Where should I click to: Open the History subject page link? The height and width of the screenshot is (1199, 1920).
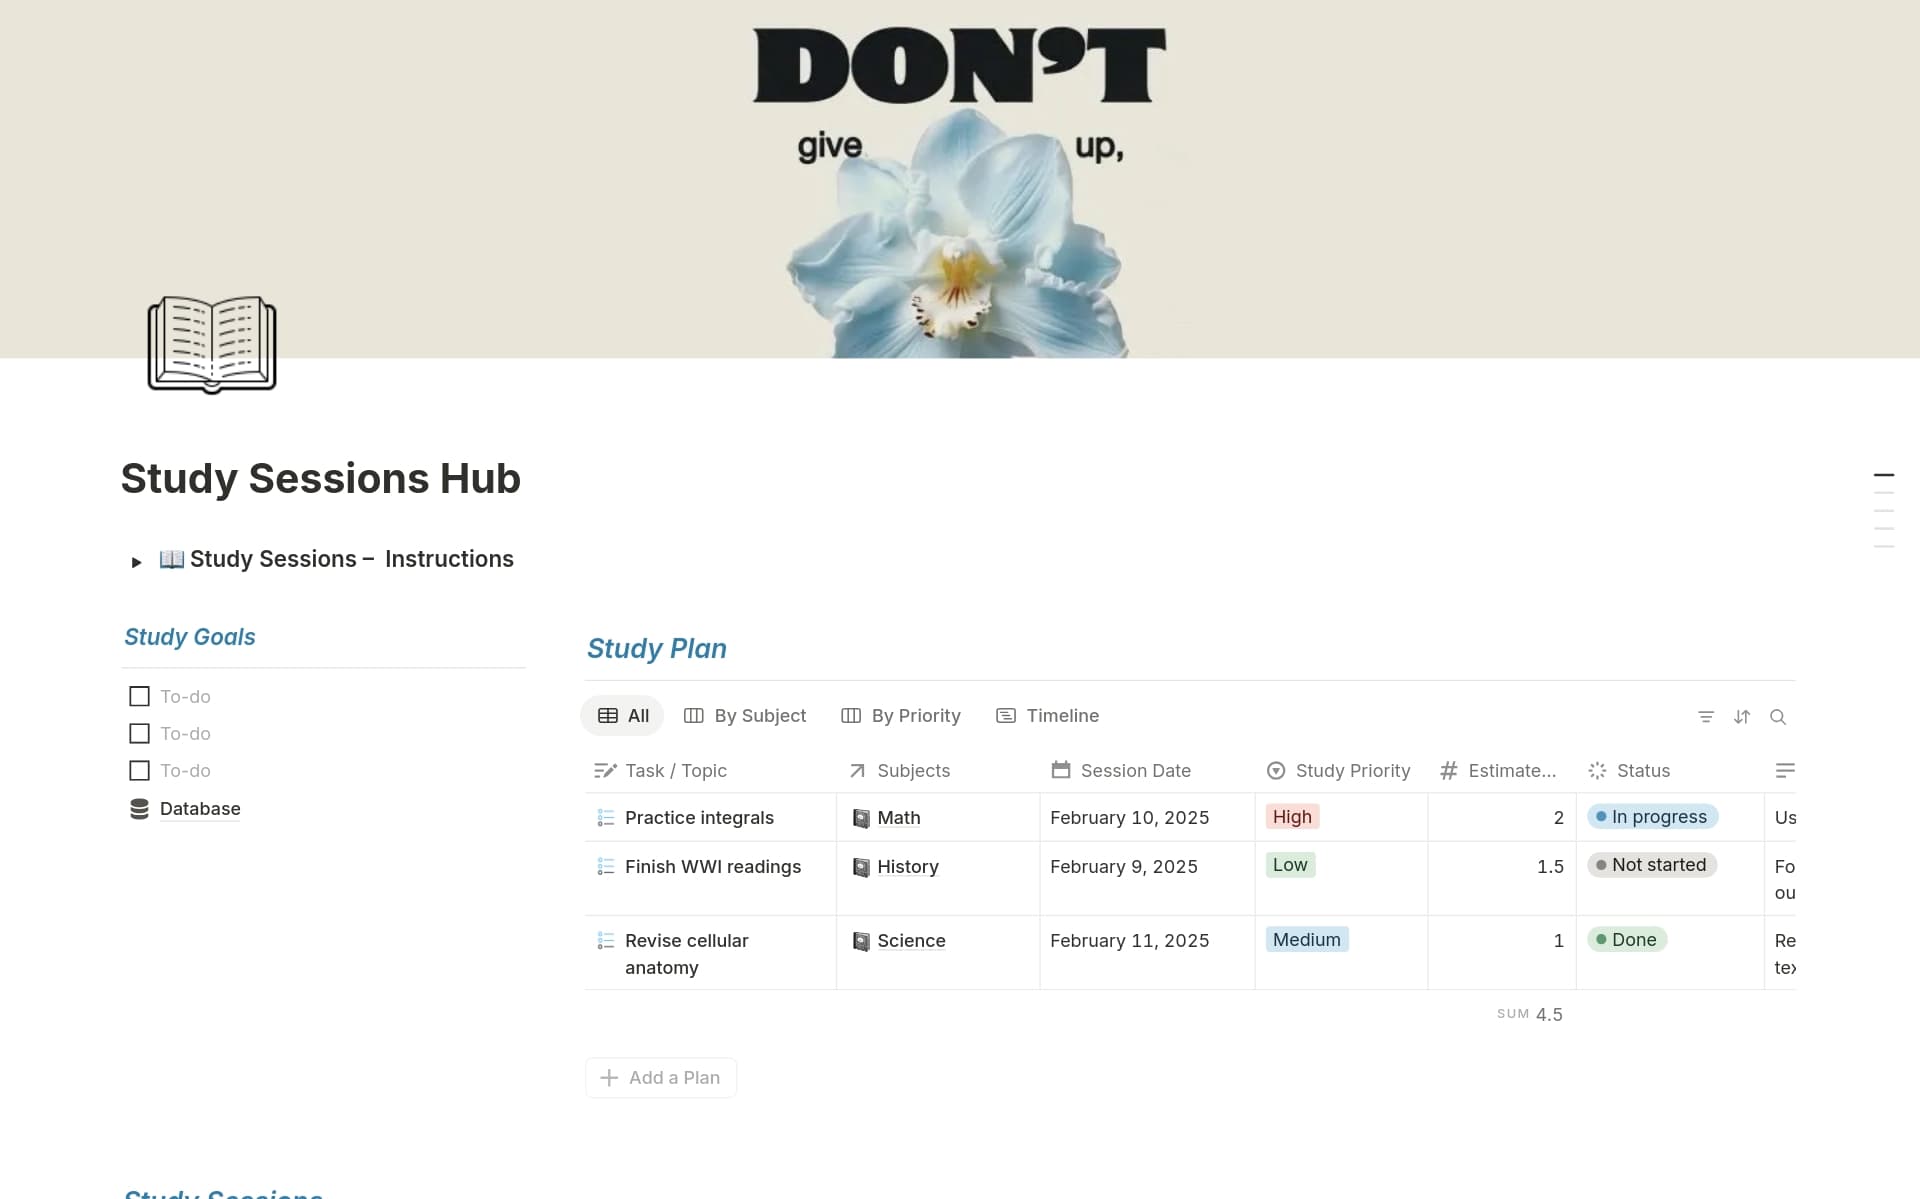pos(908,866)
